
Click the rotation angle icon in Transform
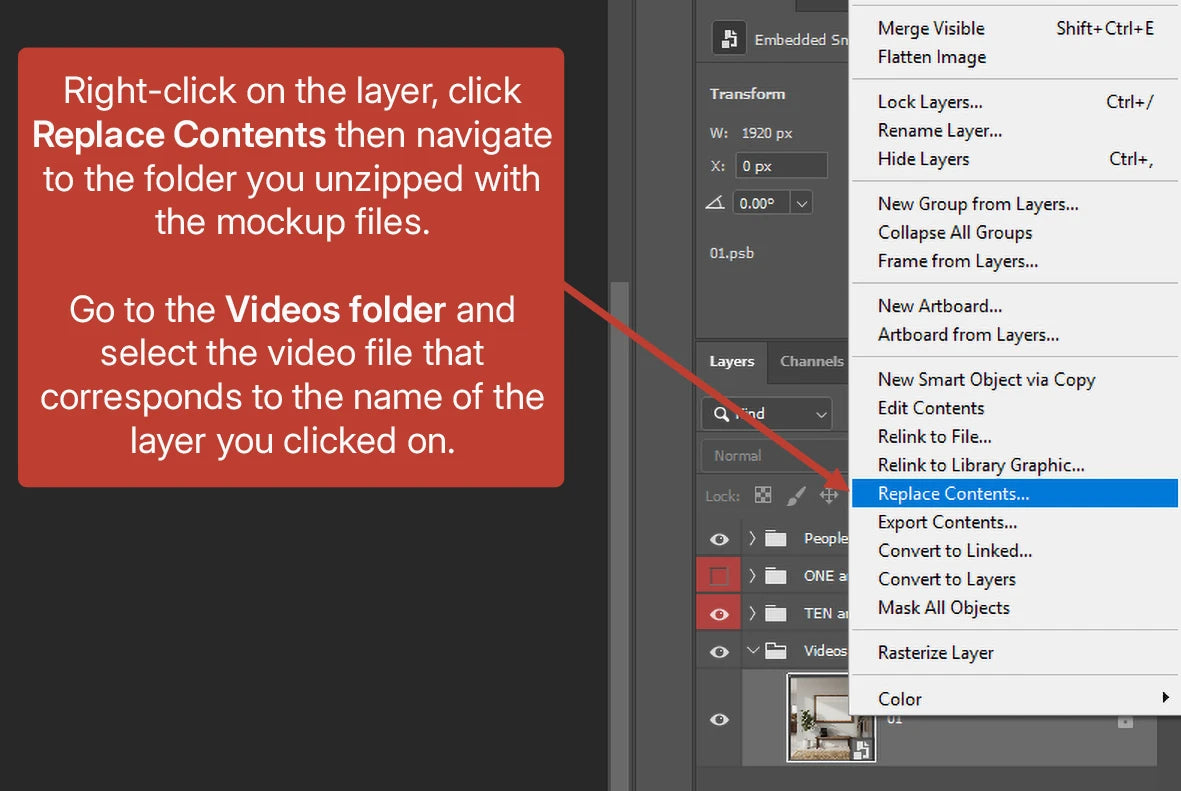716,203
